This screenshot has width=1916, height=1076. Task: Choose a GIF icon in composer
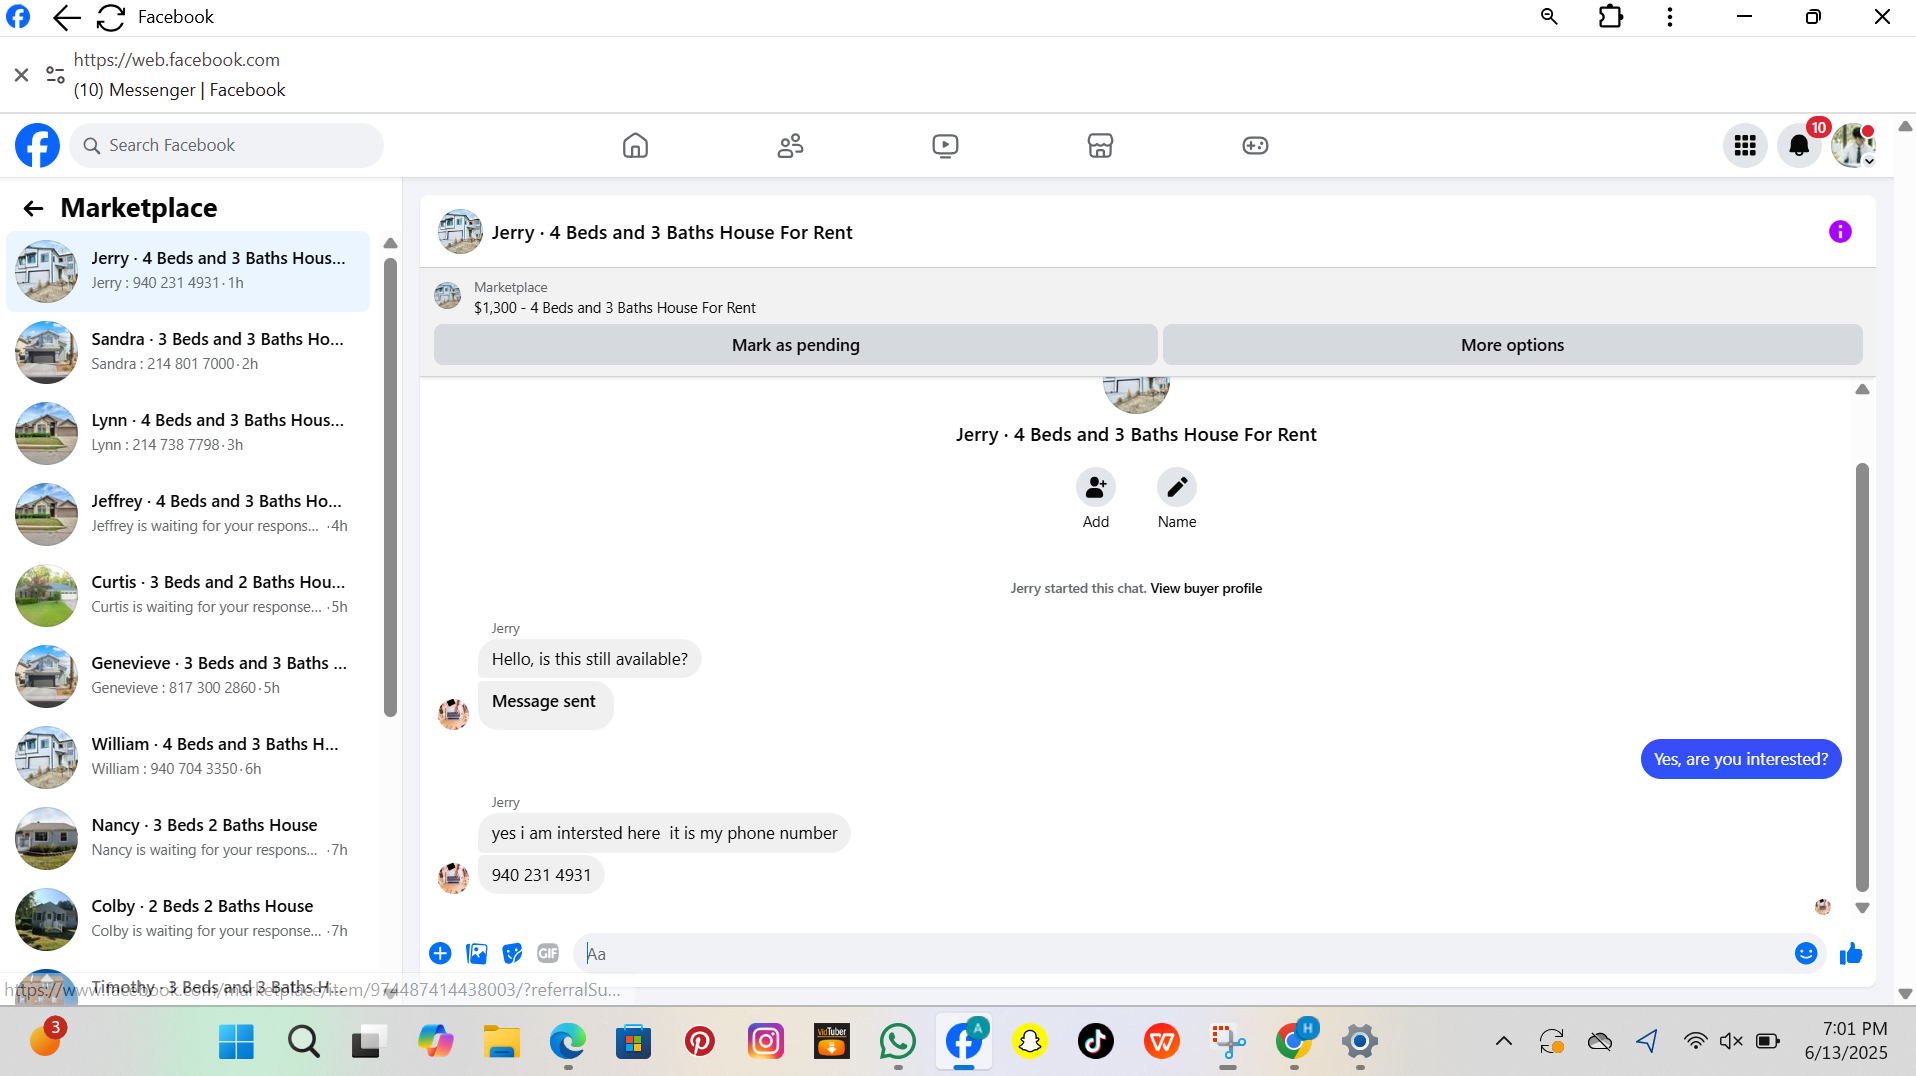pos(548,954)
